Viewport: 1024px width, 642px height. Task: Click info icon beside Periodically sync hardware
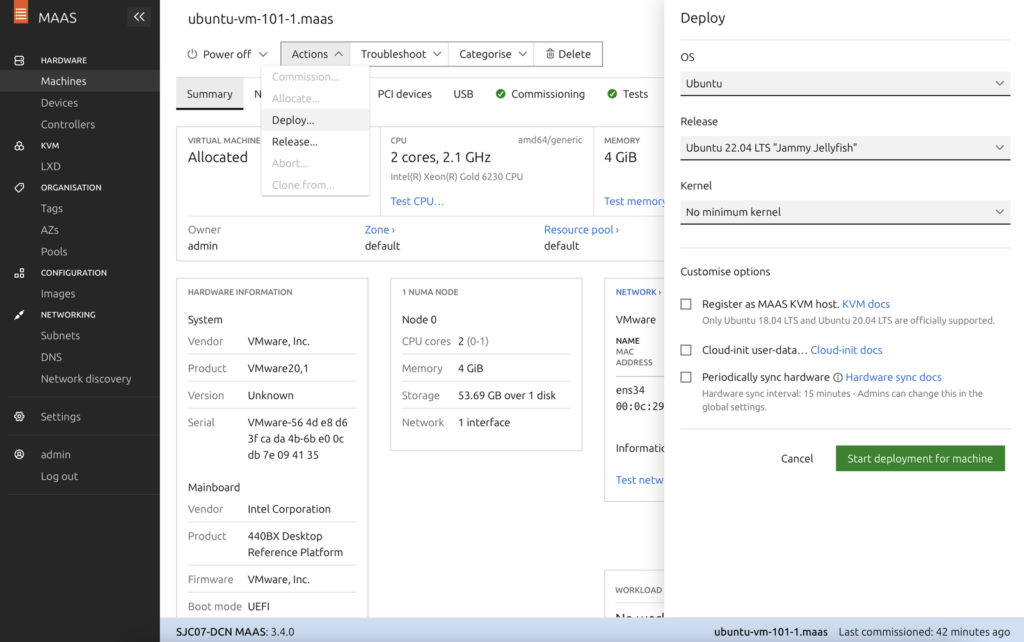[837, 377]
